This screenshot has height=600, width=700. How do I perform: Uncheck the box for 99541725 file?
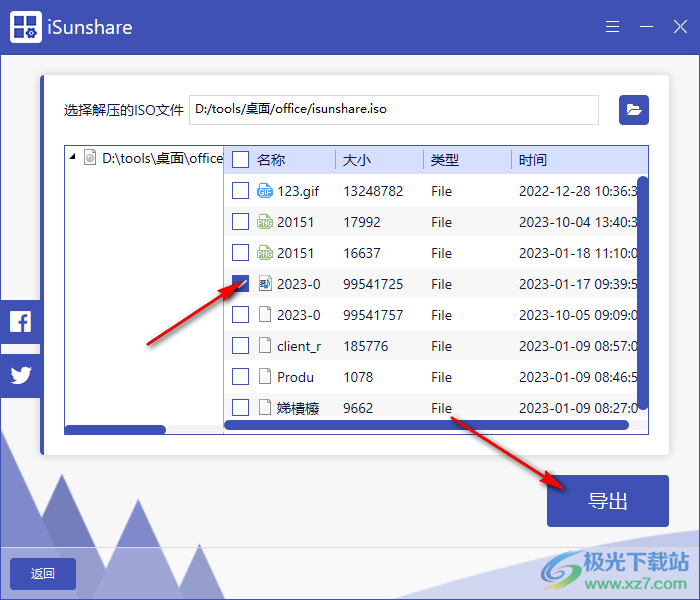(240, 283)
